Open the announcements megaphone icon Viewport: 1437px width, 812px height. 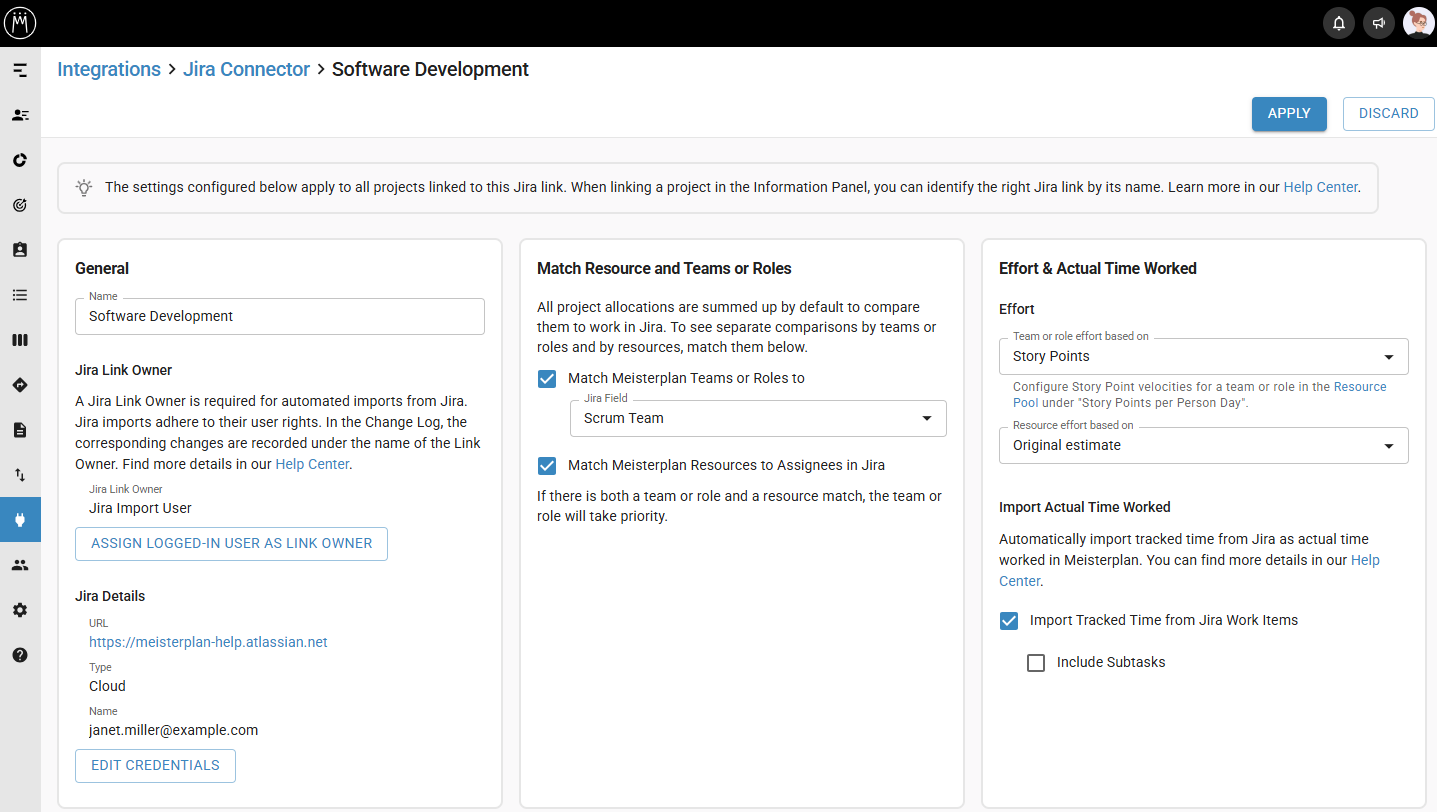(x=1379, y=23)
